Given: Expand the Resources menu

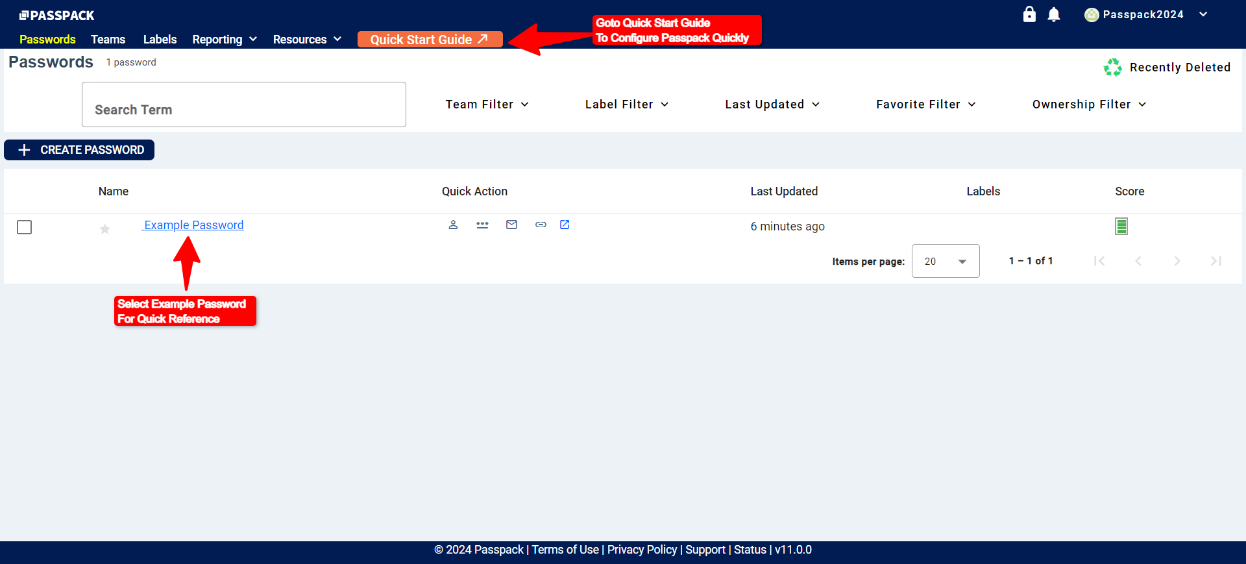Looking at the screenshot, I should click(x=308, y=39).
